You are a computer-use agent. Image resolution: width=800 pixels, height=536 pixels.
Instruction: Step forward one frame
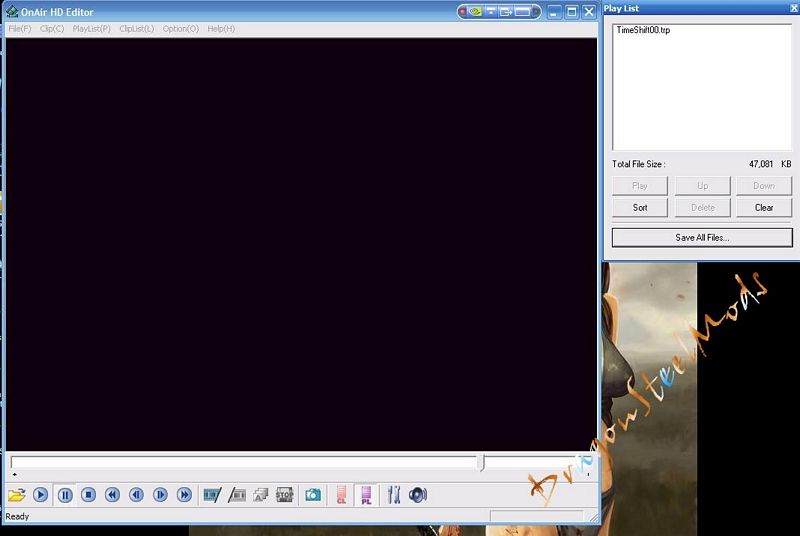coord(160,495)
